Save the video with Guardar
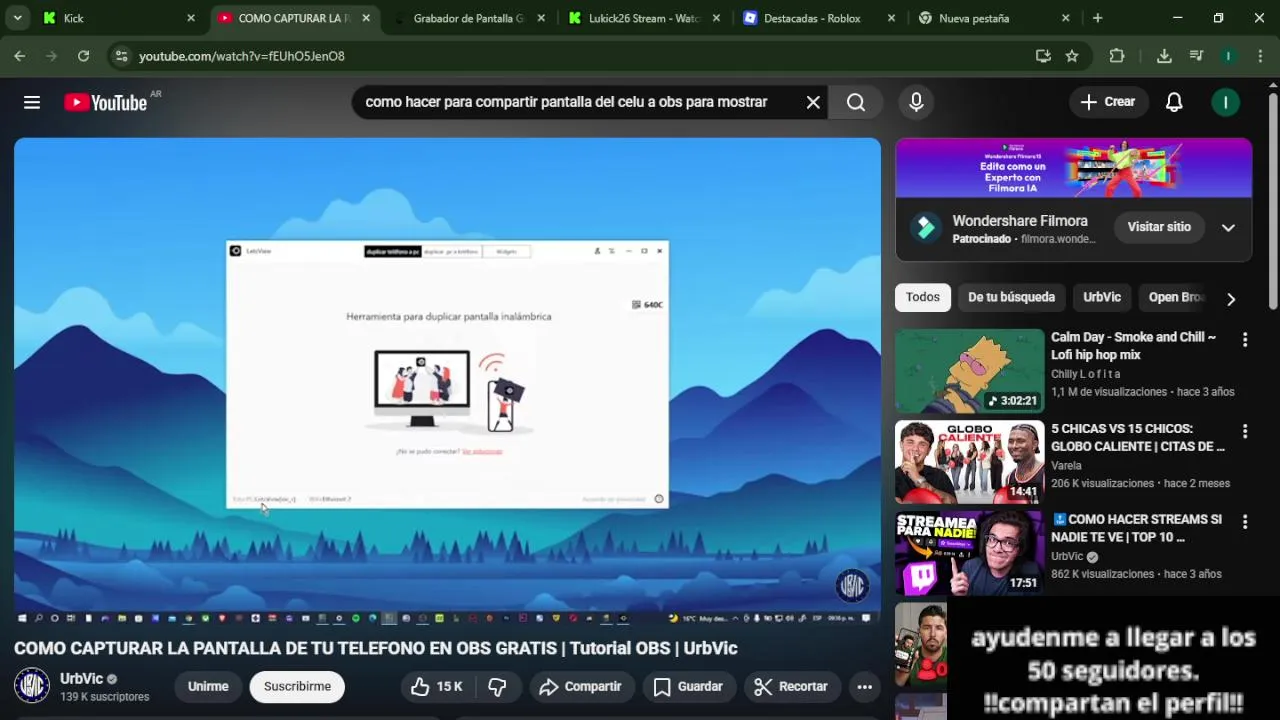The width and height of the screenshot is (1280, 720). (688, 686)
